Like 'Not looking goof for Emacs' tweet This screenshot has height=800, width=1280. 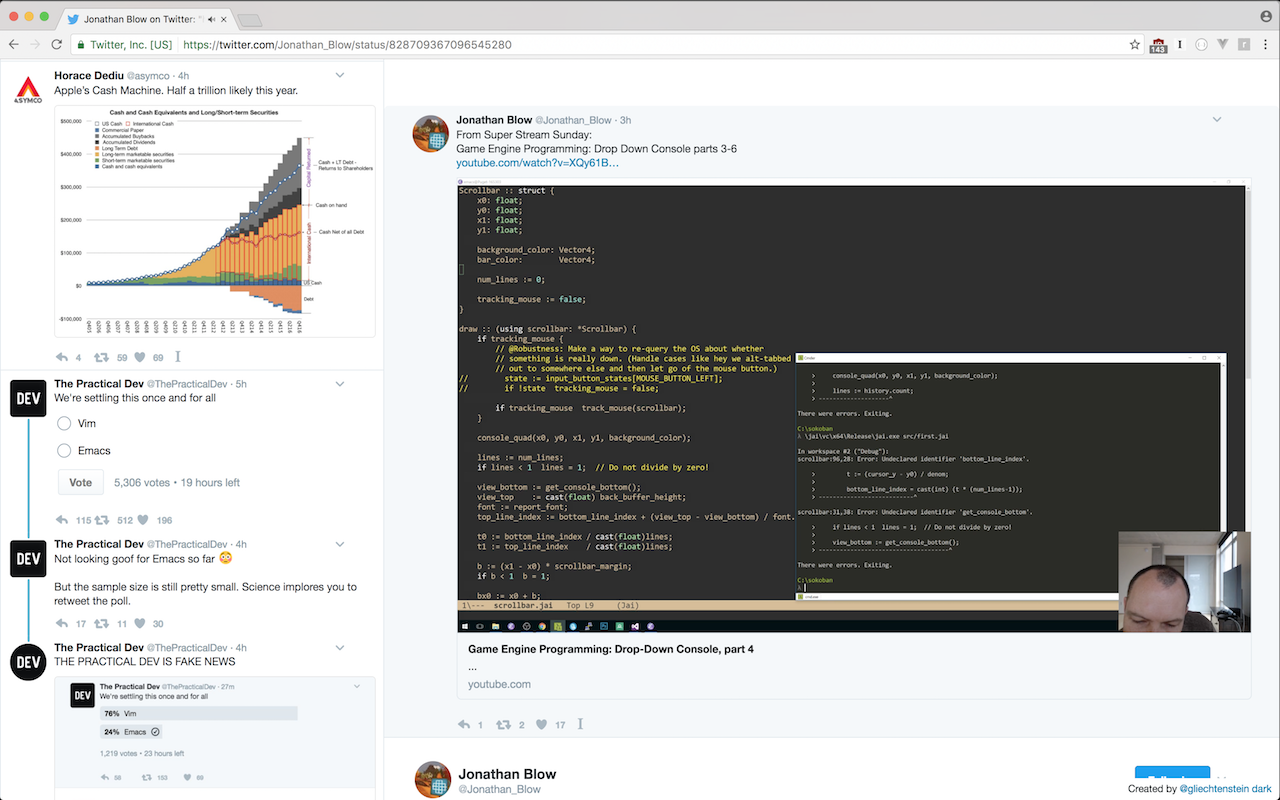pos(139,624)
